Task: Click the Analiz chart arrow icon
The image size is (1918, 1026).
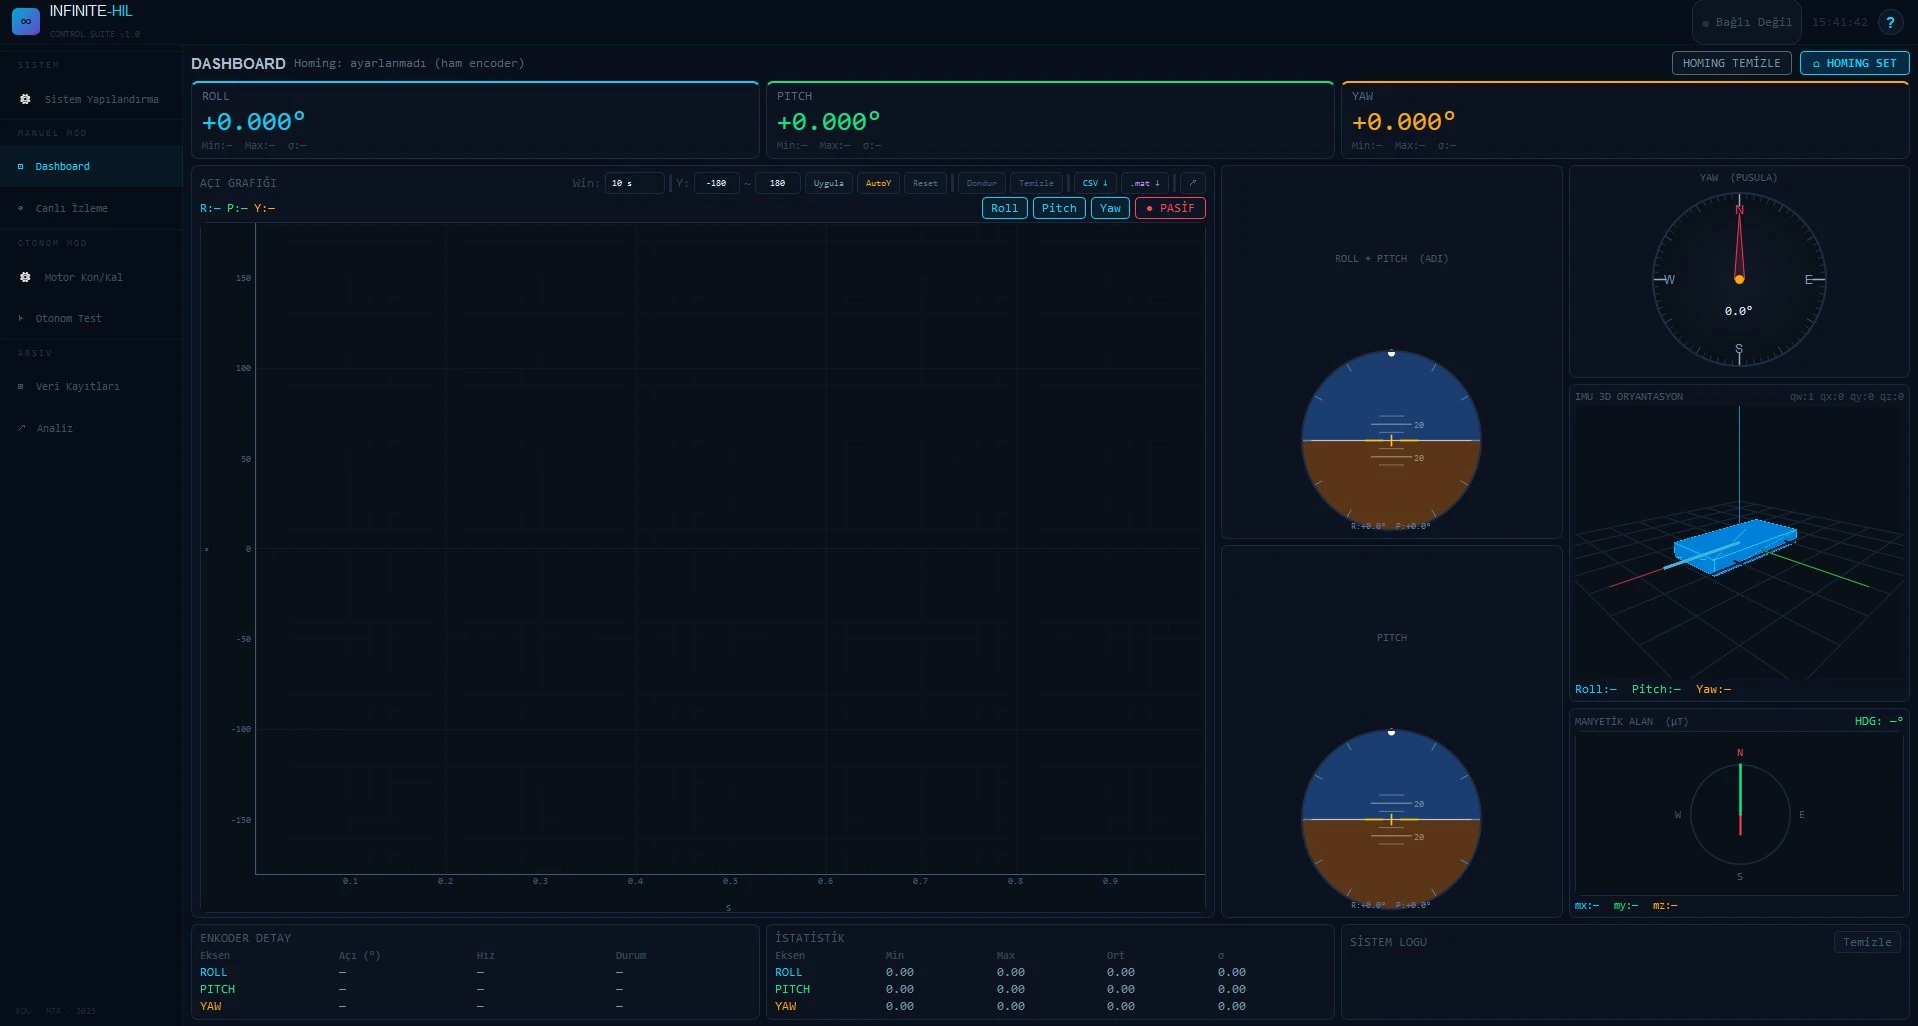Action: [x=21, y=428]
